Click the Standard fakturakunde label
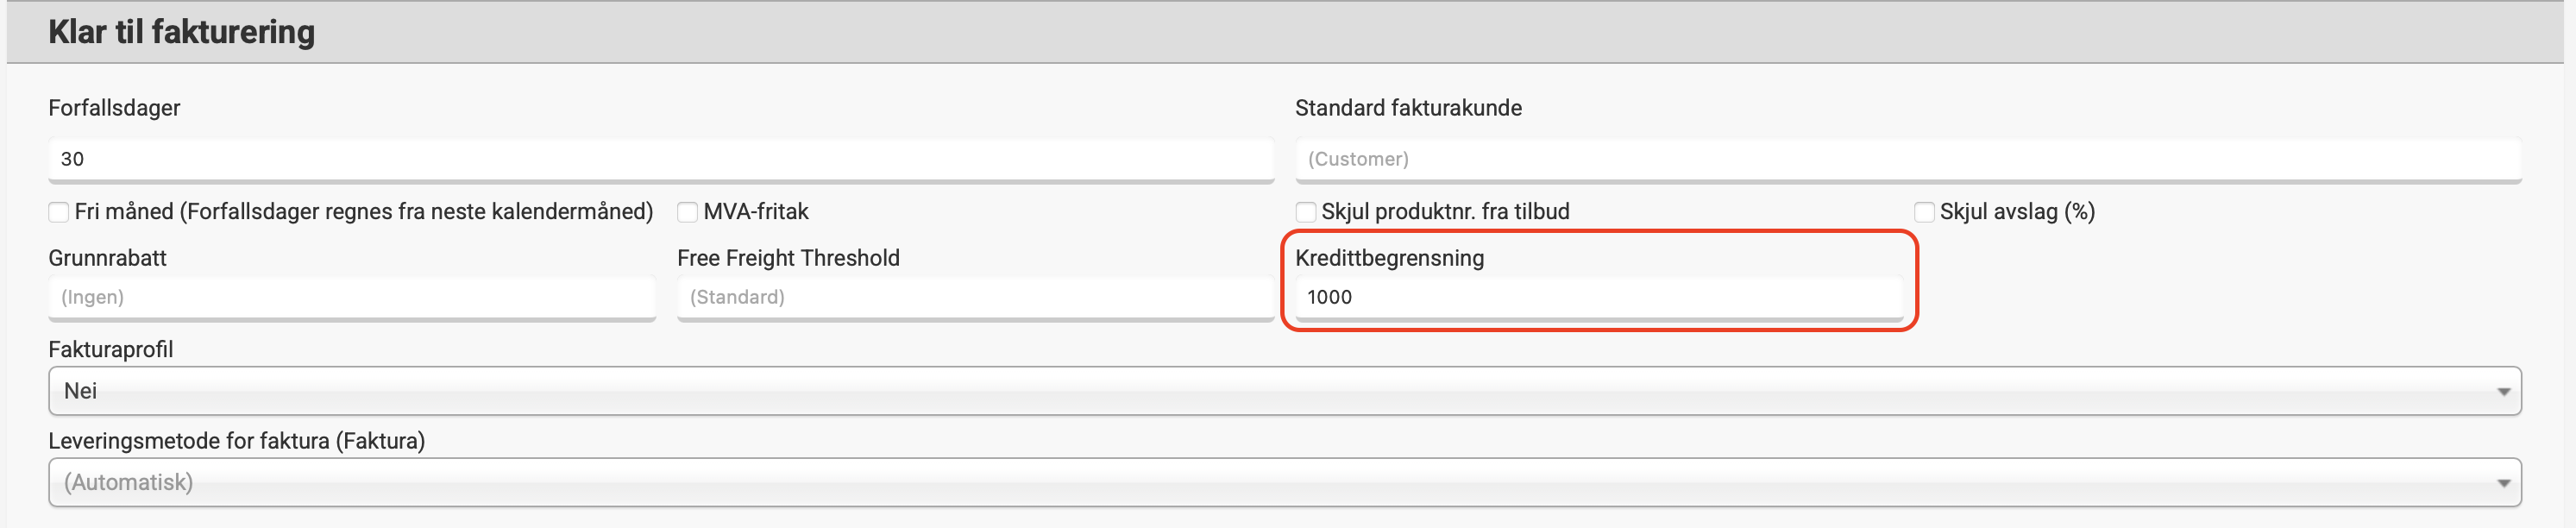This screenshot has width=2576, height=528. [1408, 108]
